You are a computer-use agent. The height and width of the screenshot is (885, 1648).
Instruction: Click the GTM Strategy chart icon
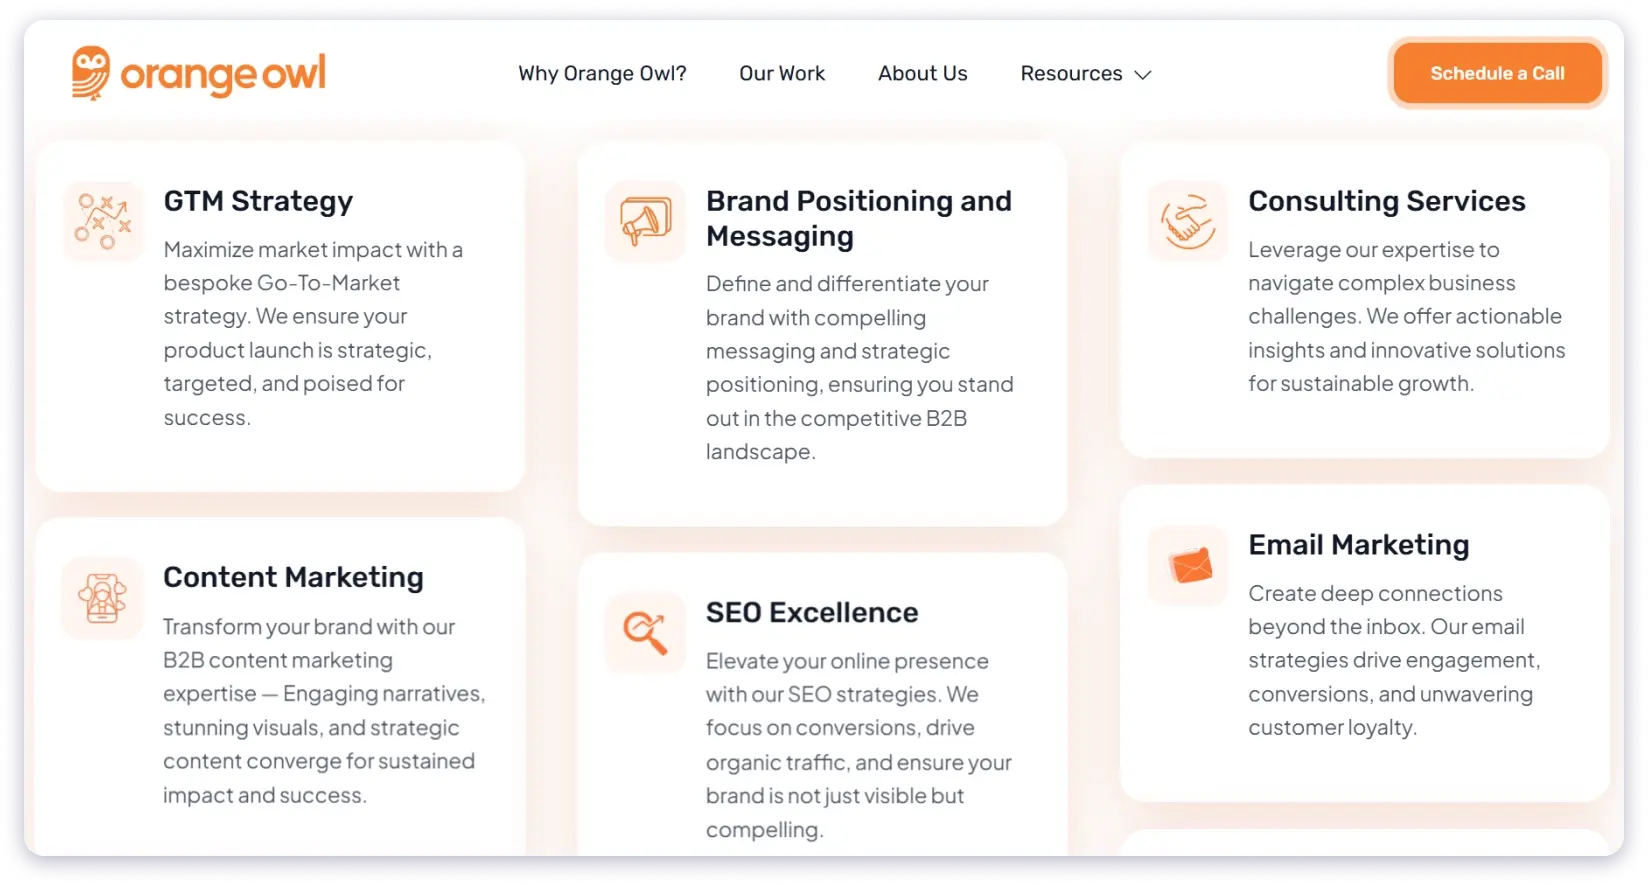[103, 221]
